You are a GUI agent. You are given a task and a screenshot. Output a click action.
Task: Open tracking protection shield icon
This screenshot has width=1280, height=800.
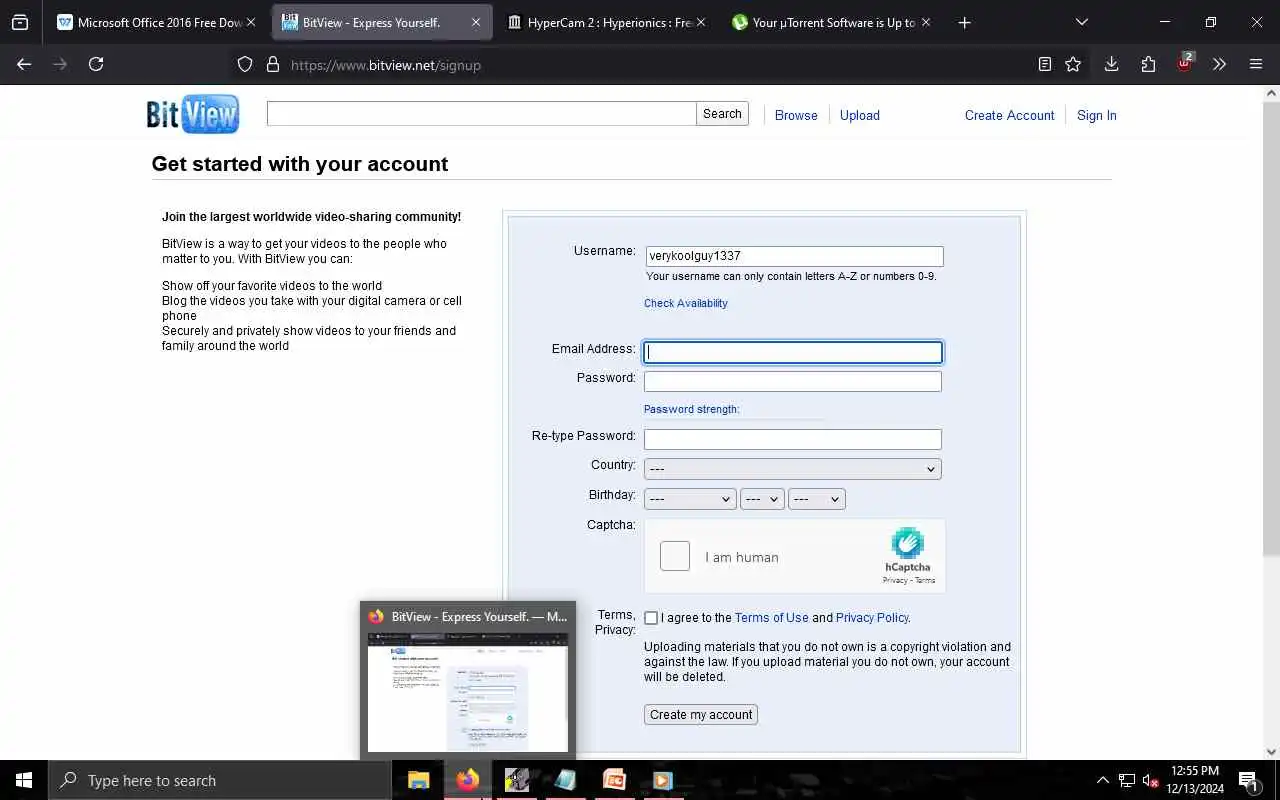245,64
